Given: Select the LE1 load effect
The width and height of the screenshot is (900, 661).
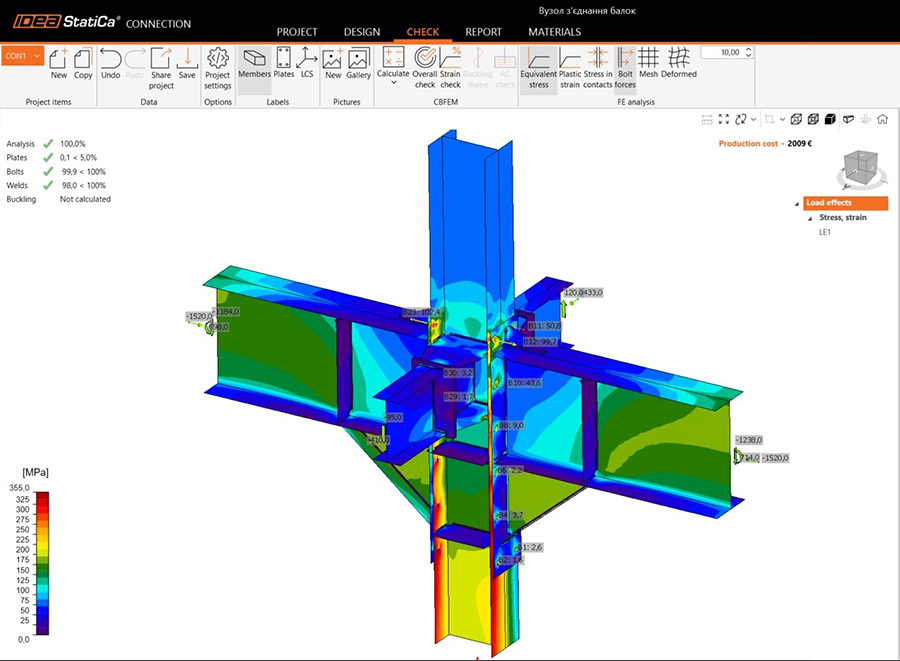Looking at the screenshot, I should [825, 232].
